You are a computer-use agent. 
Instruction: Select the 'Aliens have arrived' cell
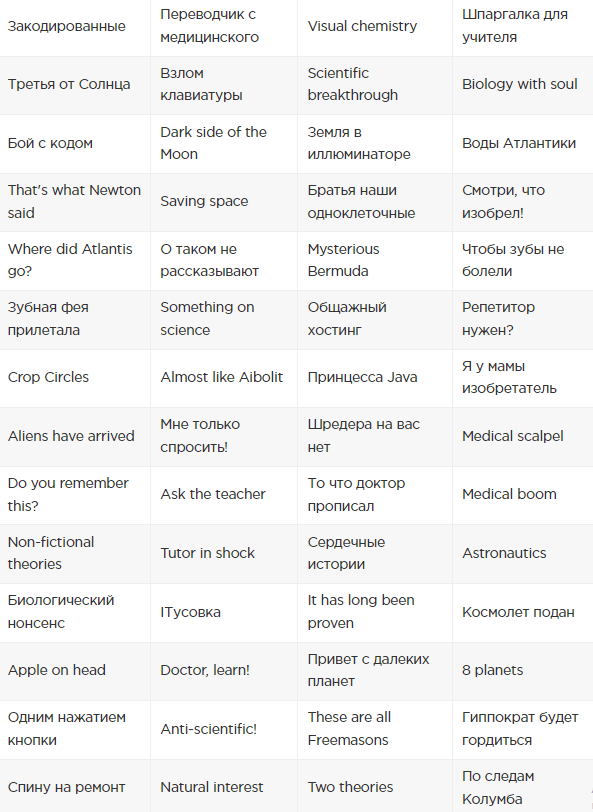coord(75,437)
